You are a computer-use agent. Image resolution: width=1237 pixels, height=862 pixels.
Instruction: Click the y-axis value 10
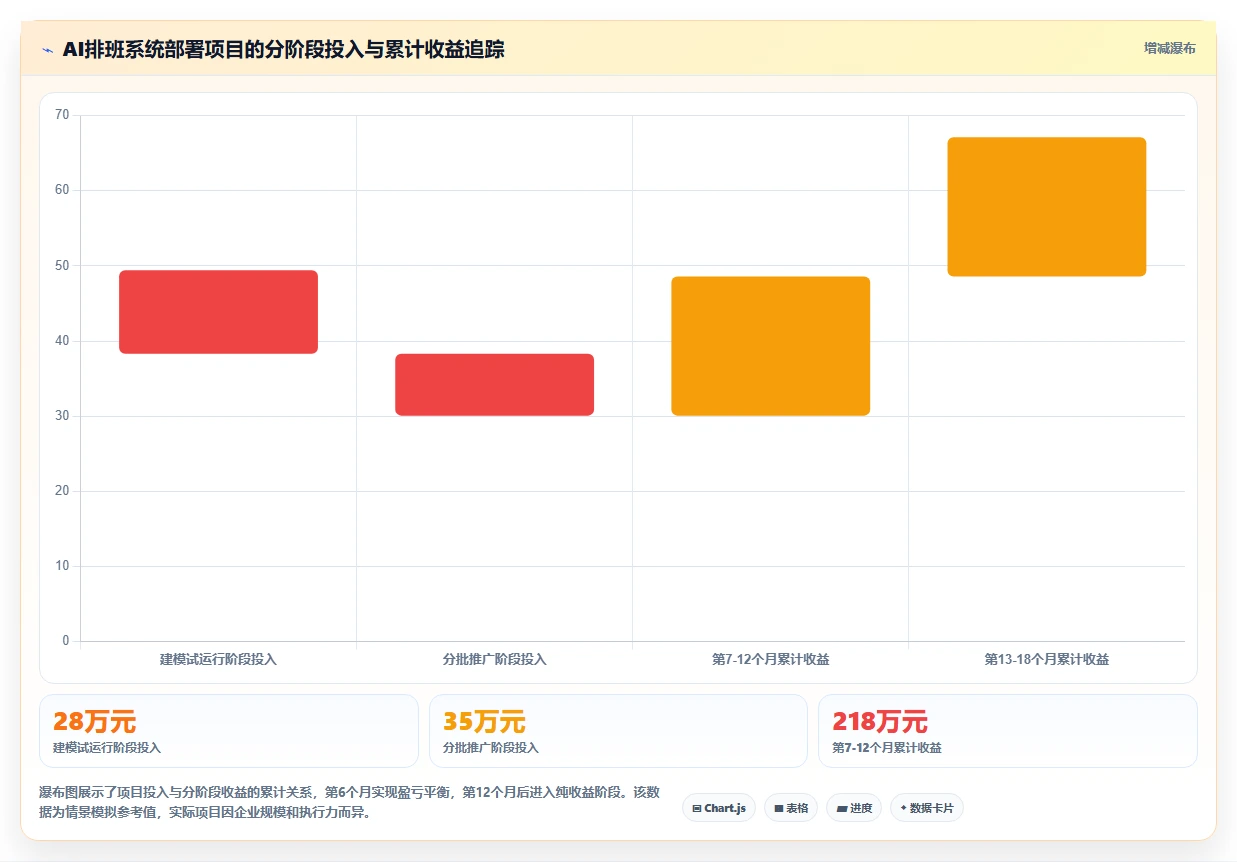62,566
